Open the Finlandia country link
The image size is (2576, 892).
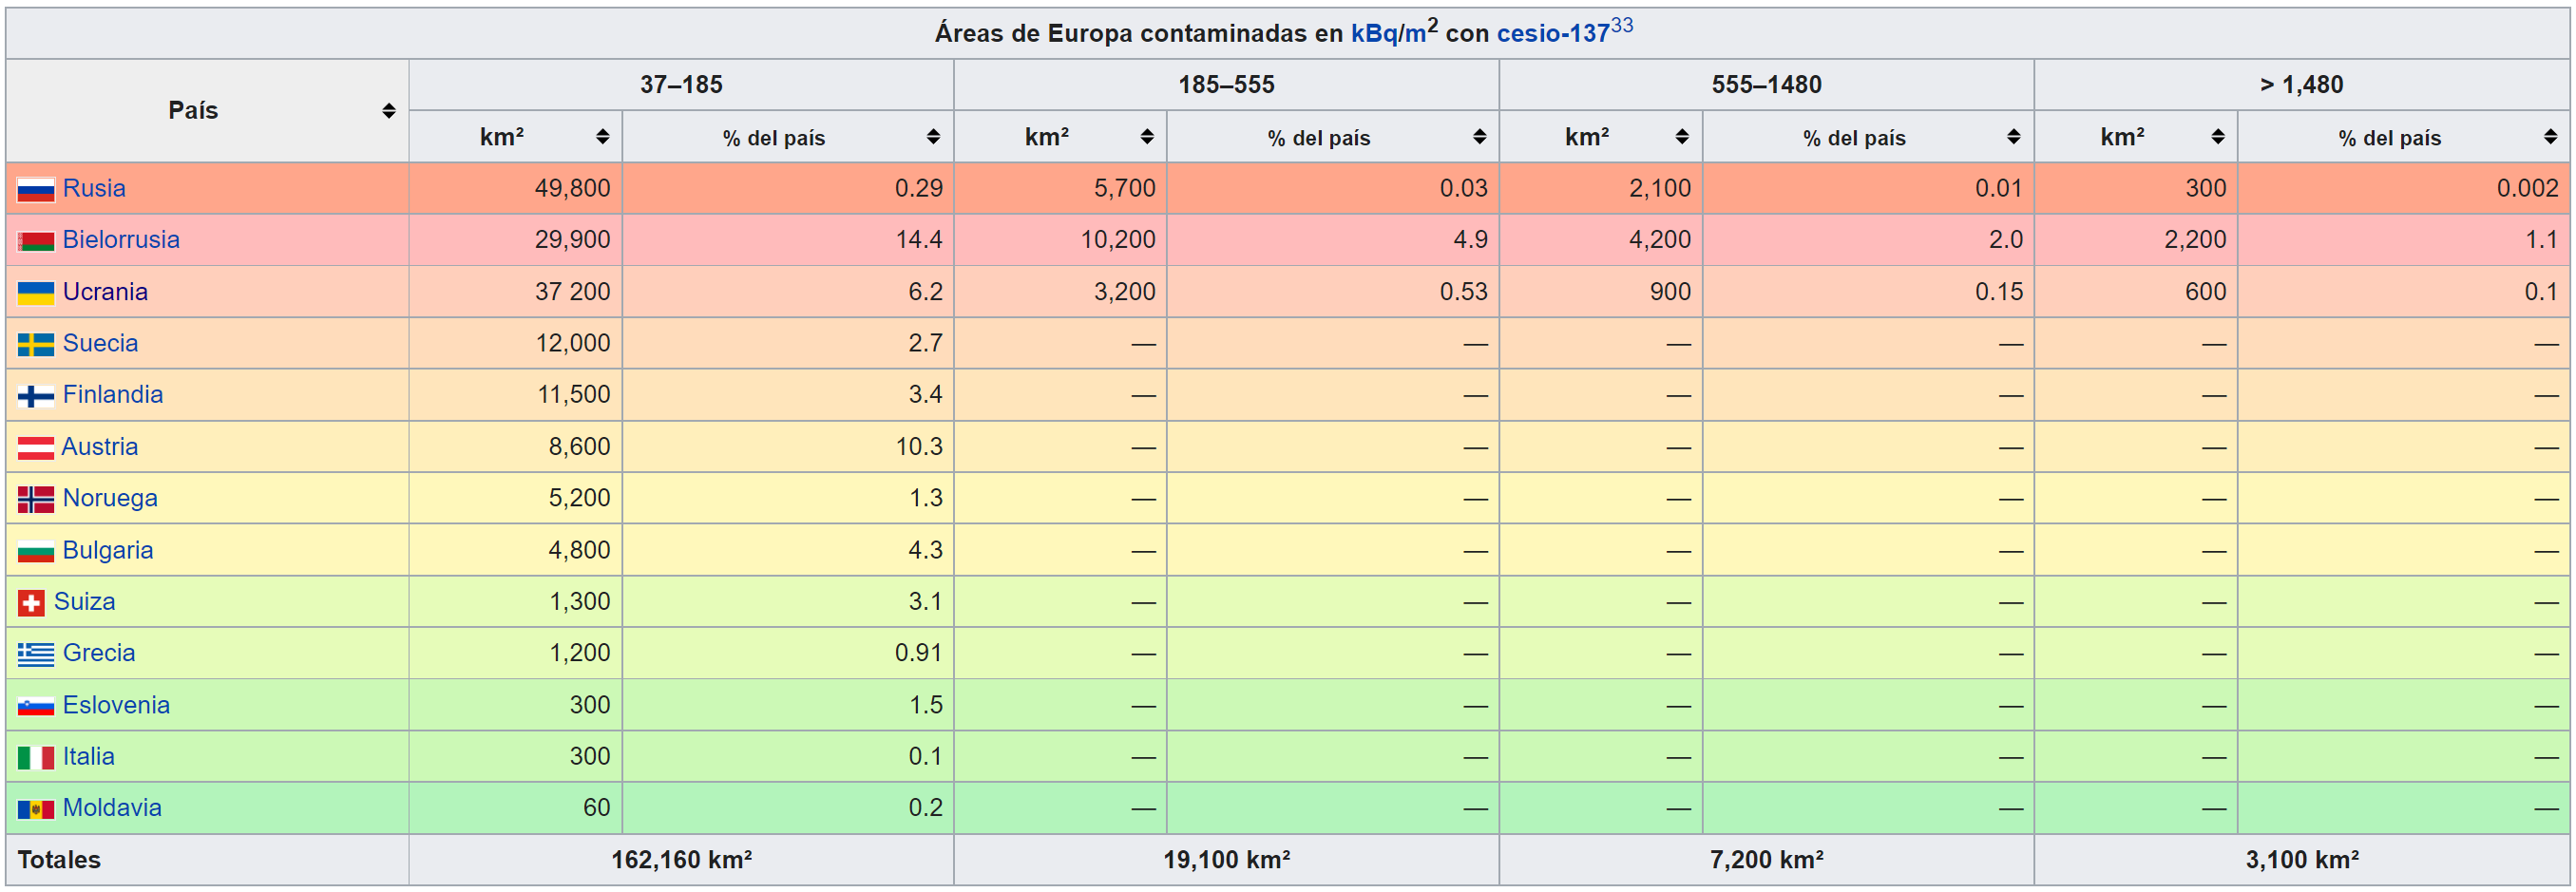coord(112,395)
